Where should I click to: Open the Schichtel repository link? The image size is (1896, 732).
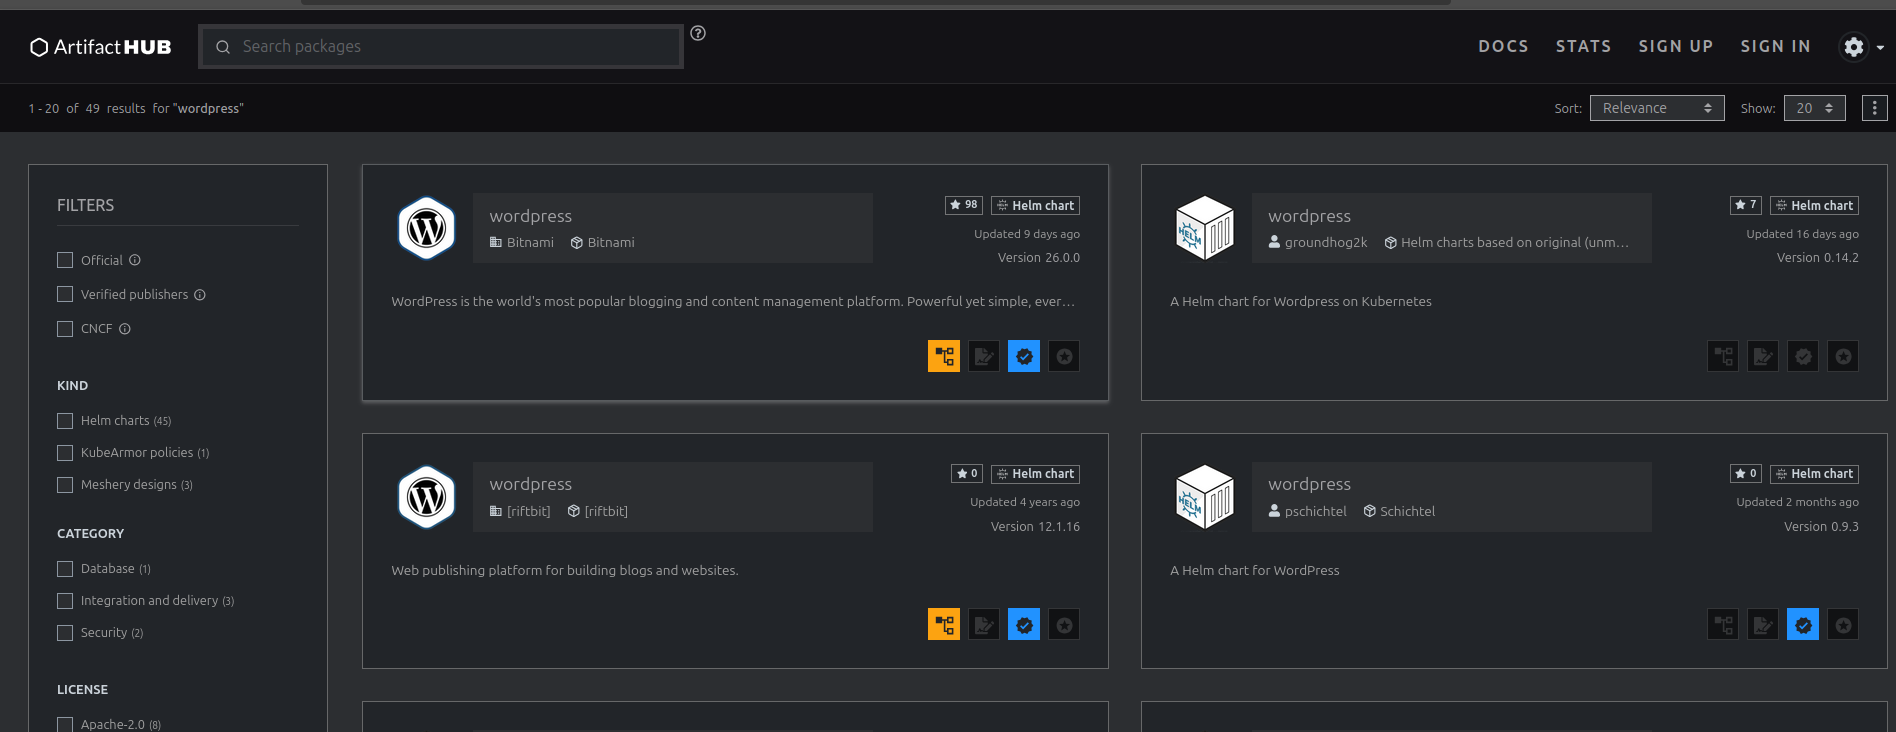click(1399, 512)
